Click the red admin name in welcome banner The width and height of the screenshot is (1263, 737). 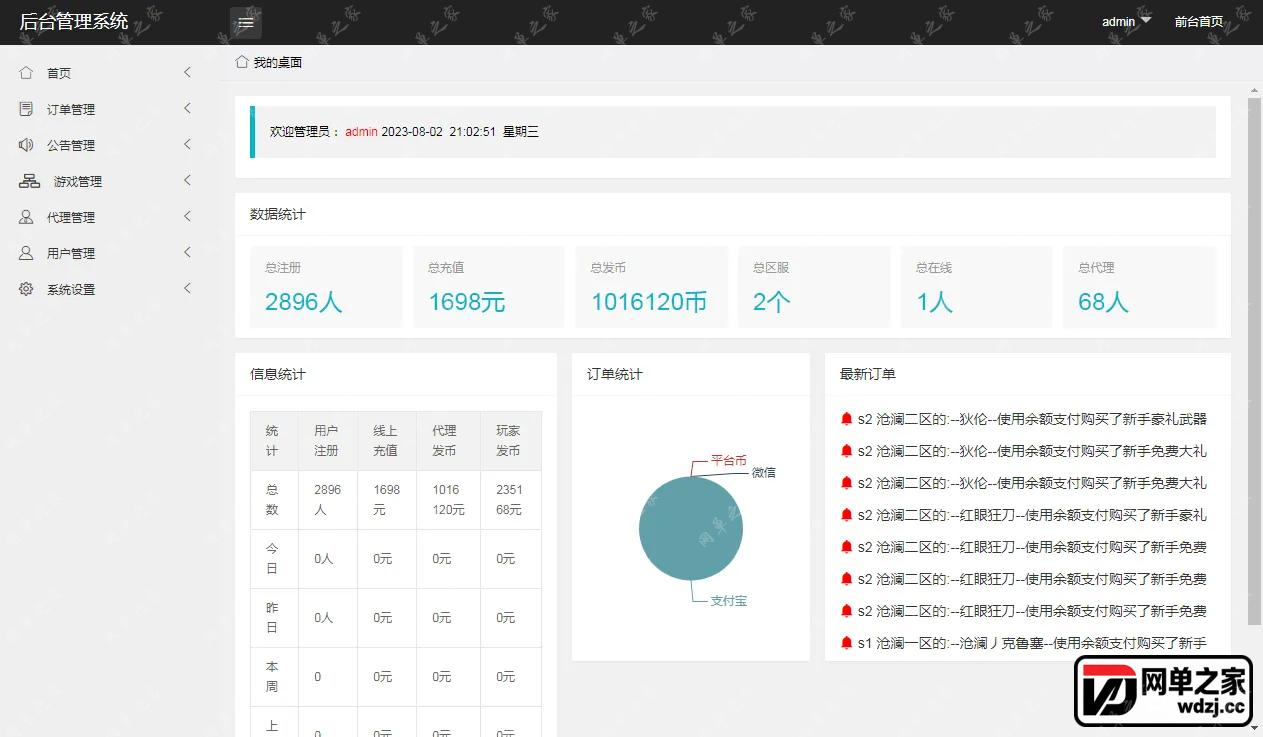pyautogui.click(x=361, y=132)
